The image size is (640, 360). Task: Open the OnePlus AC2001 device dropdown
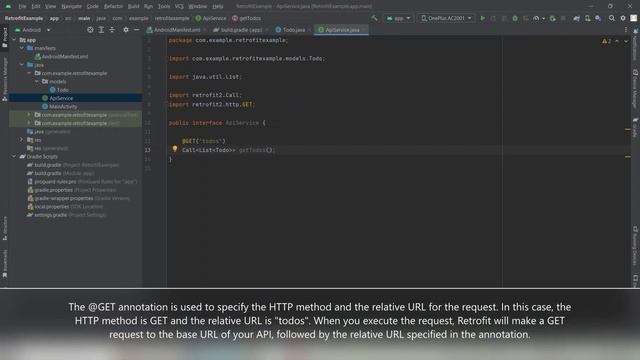[446, 18]
